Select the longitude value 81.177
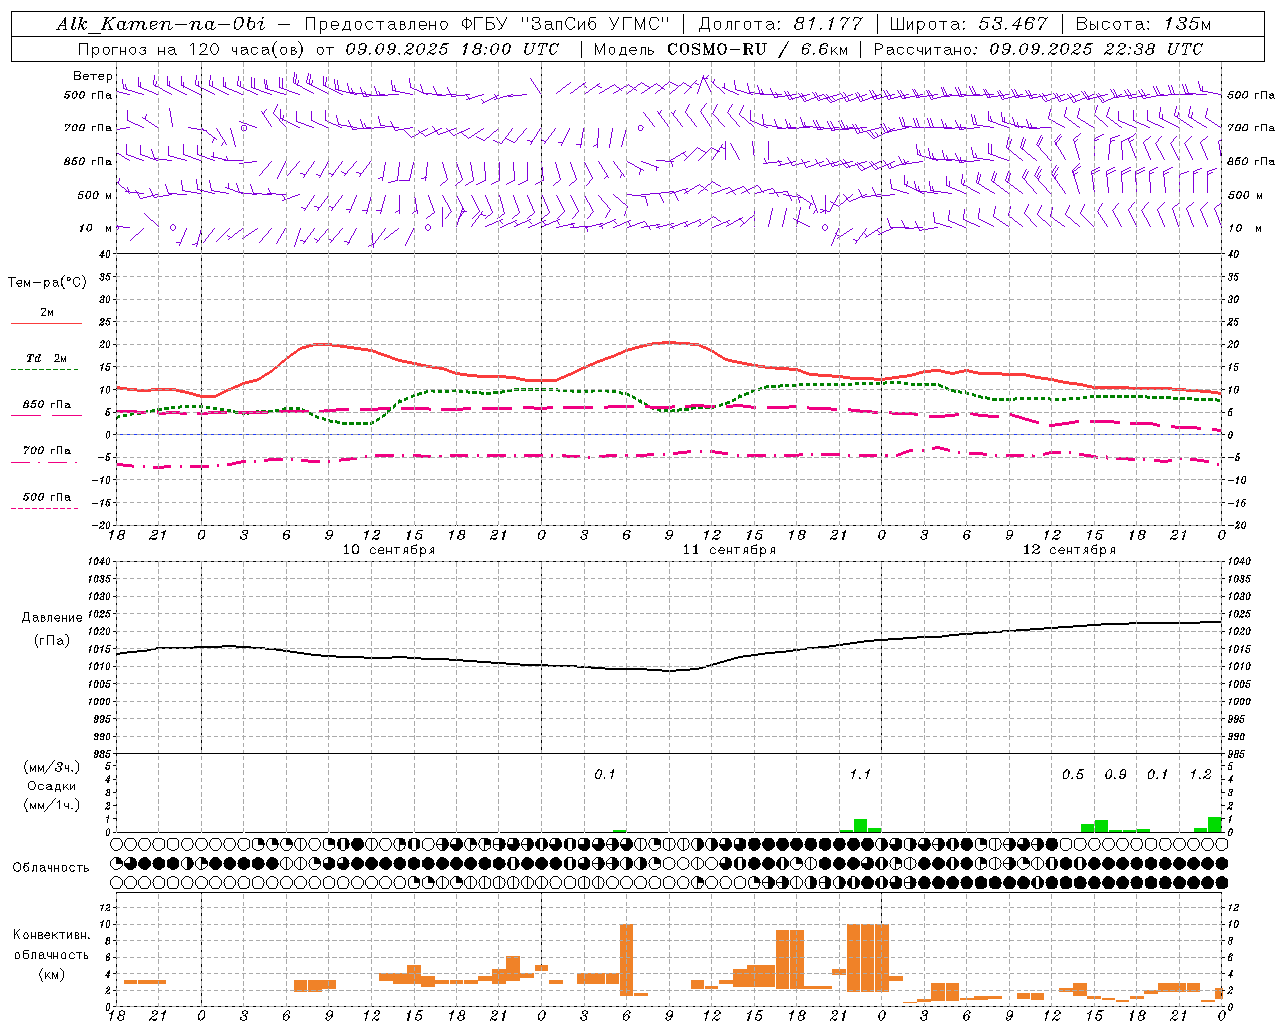This screenshot has height=1024, width=1280. pos(829,24)
